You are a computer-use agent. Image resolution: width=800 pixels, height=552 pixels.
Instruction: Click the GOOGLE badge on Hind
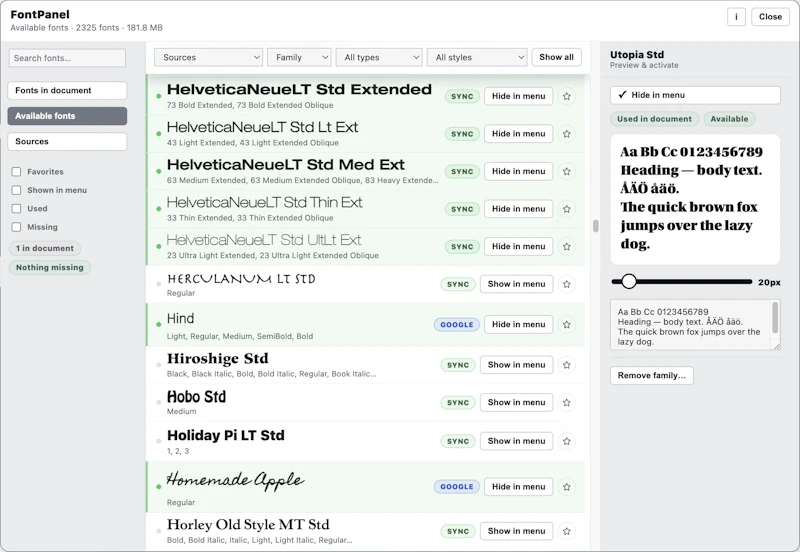tap(457, 324)
